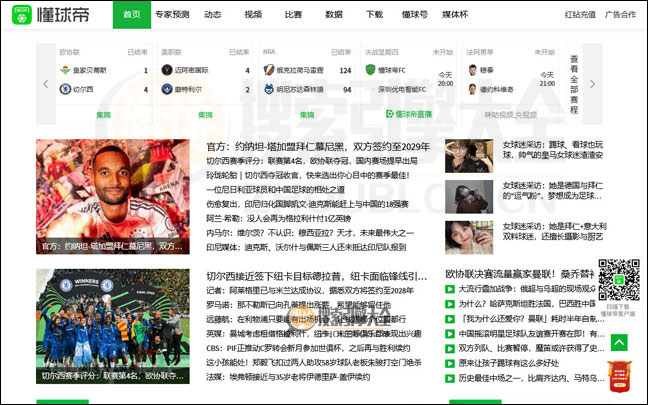The height and width of the screenshot is (405, 648).
Task: Open 玲珑轮胎 | 切尔西夺冠收官 article
Action: point(308,175)
